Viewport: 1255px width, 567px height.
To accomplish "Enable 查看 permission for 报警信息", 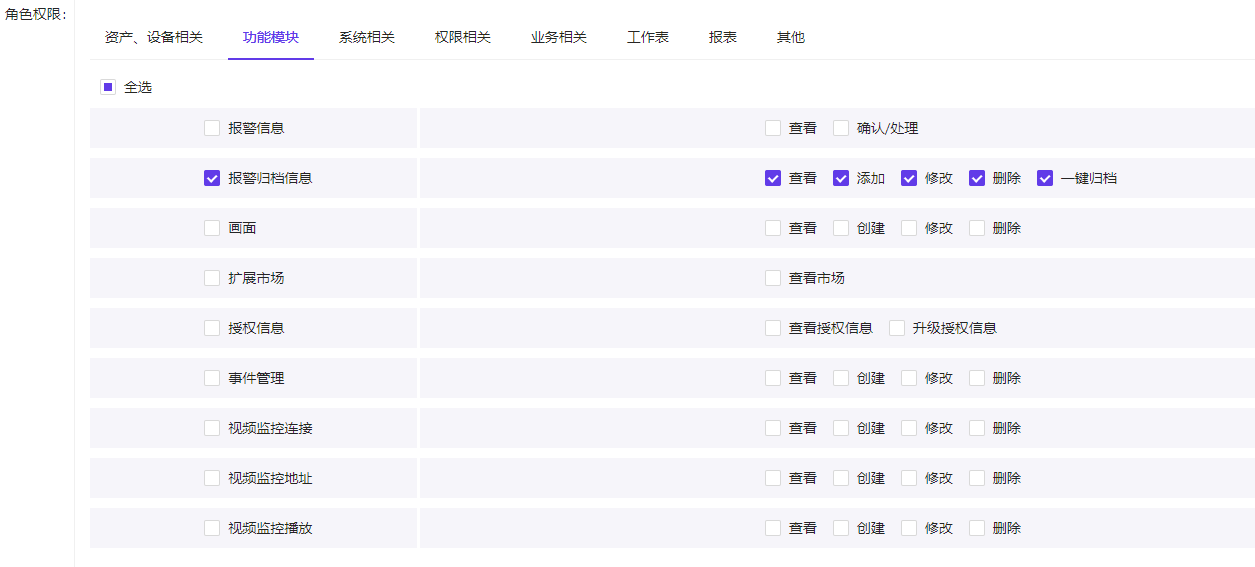I will (773, 128).
